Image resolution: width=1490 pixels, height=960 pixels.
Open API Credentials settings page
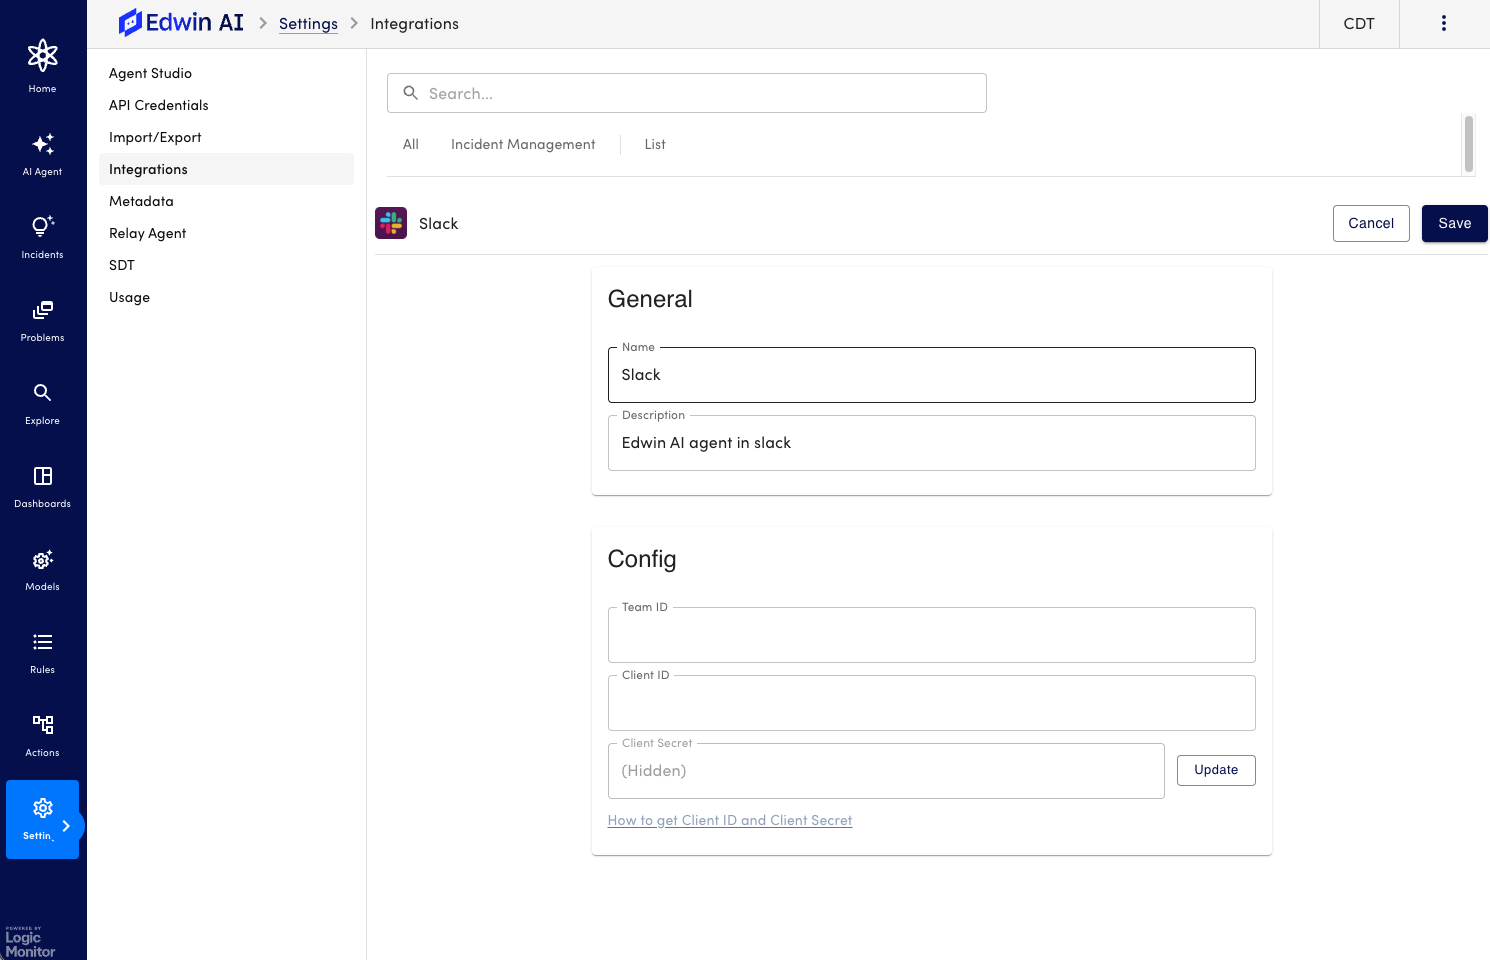pos(226,105)
